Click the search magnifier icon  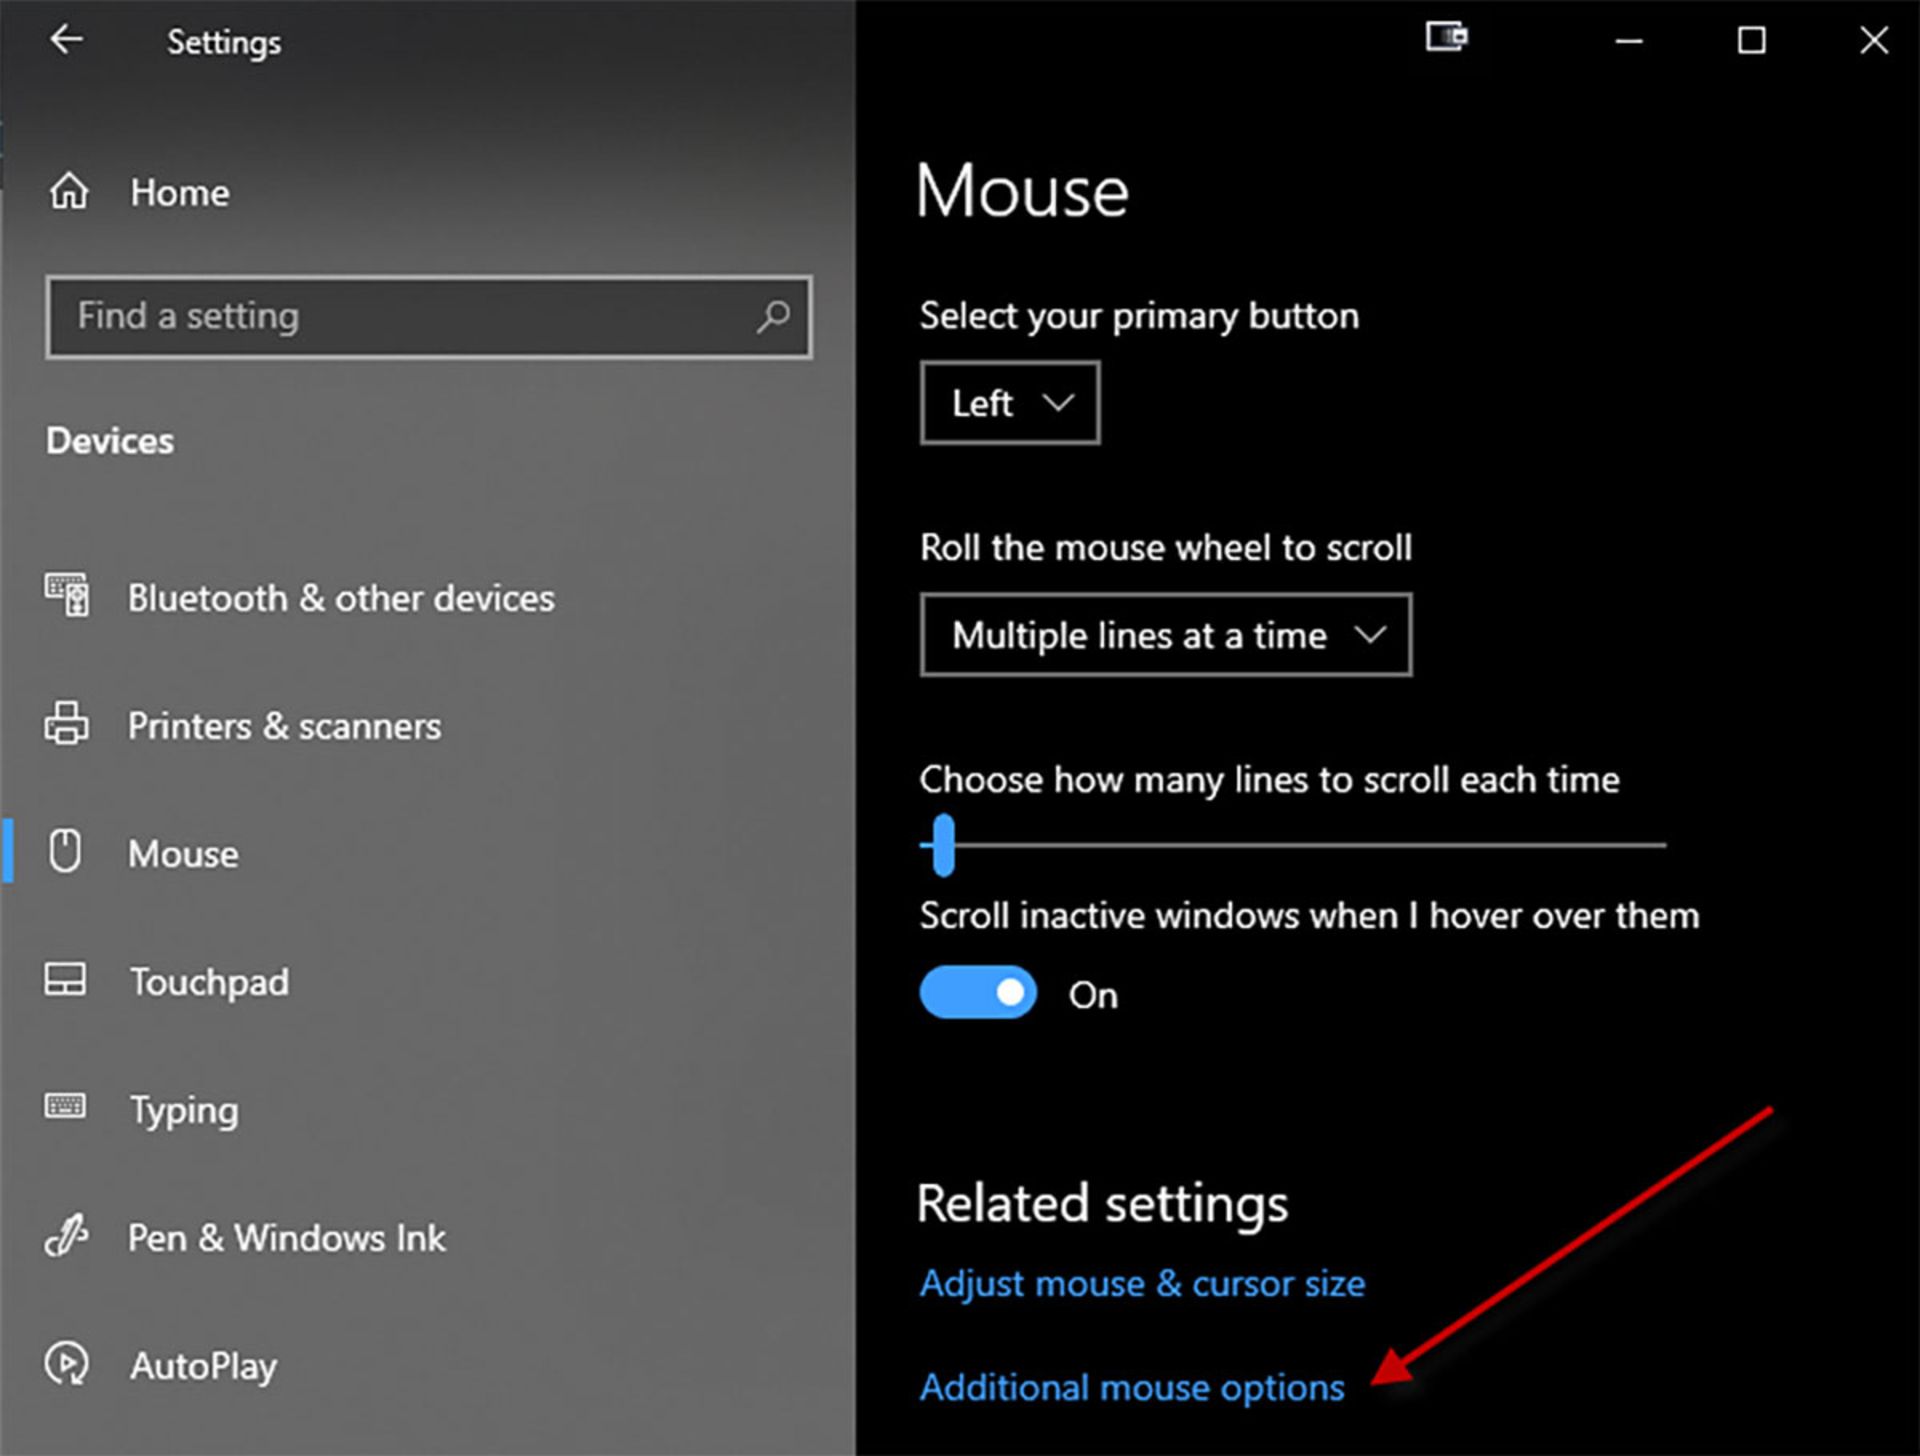[772, 317]
